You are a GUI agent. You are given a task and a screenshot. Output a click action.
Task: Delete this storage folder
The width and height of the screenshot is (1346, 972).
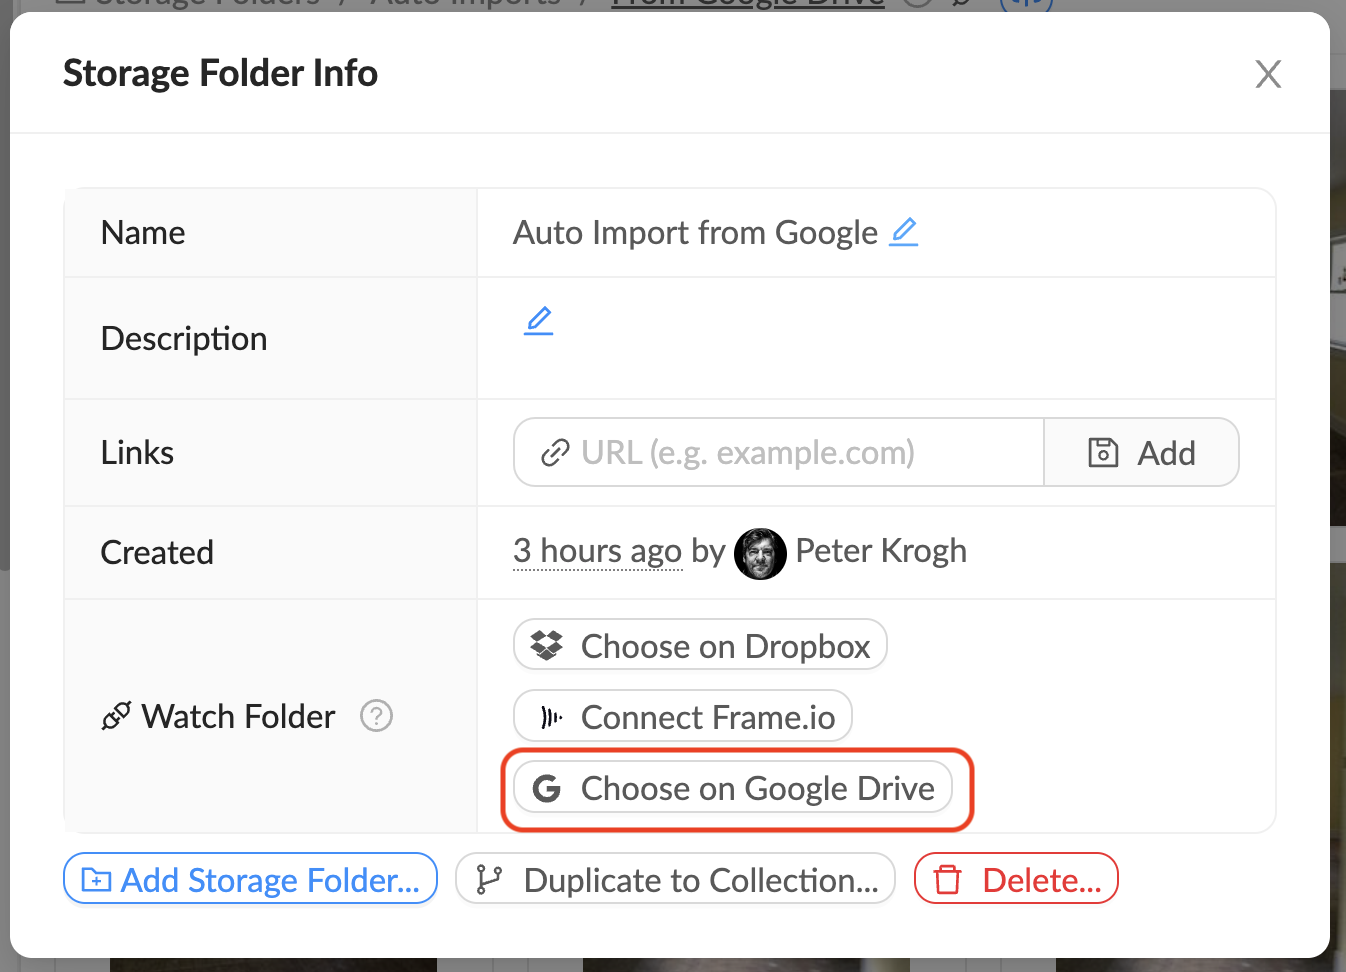pyautogui.click(x=1016, y=879)
